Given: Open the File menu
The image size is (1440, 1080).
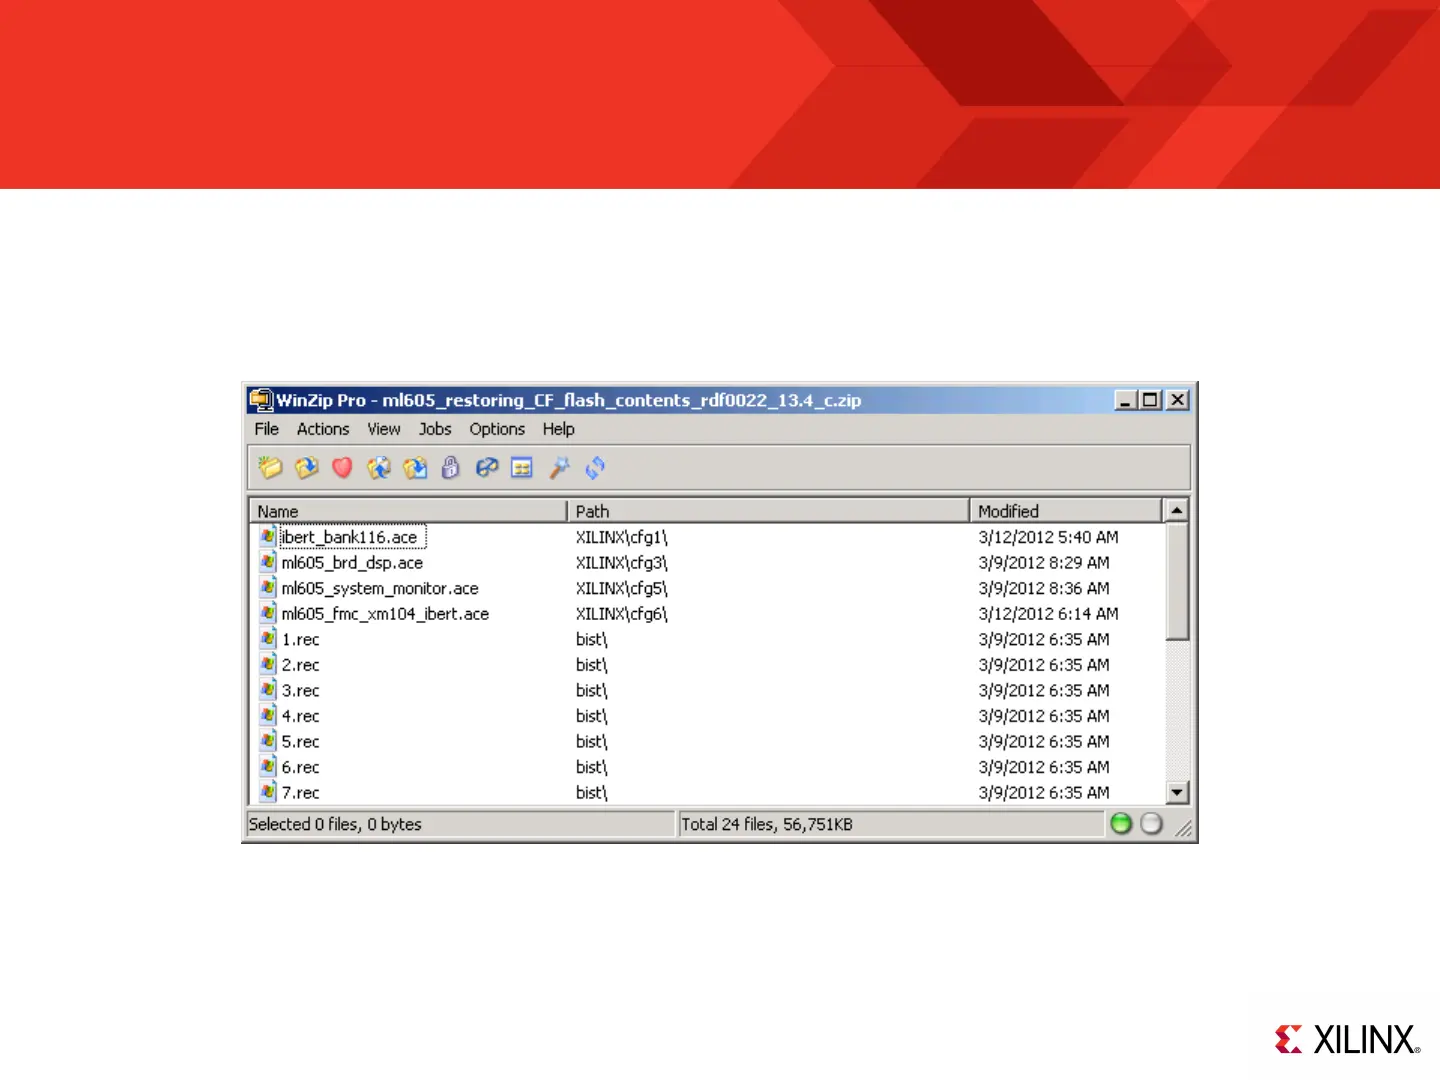Looking at the screenshot, I should [267, 429].
